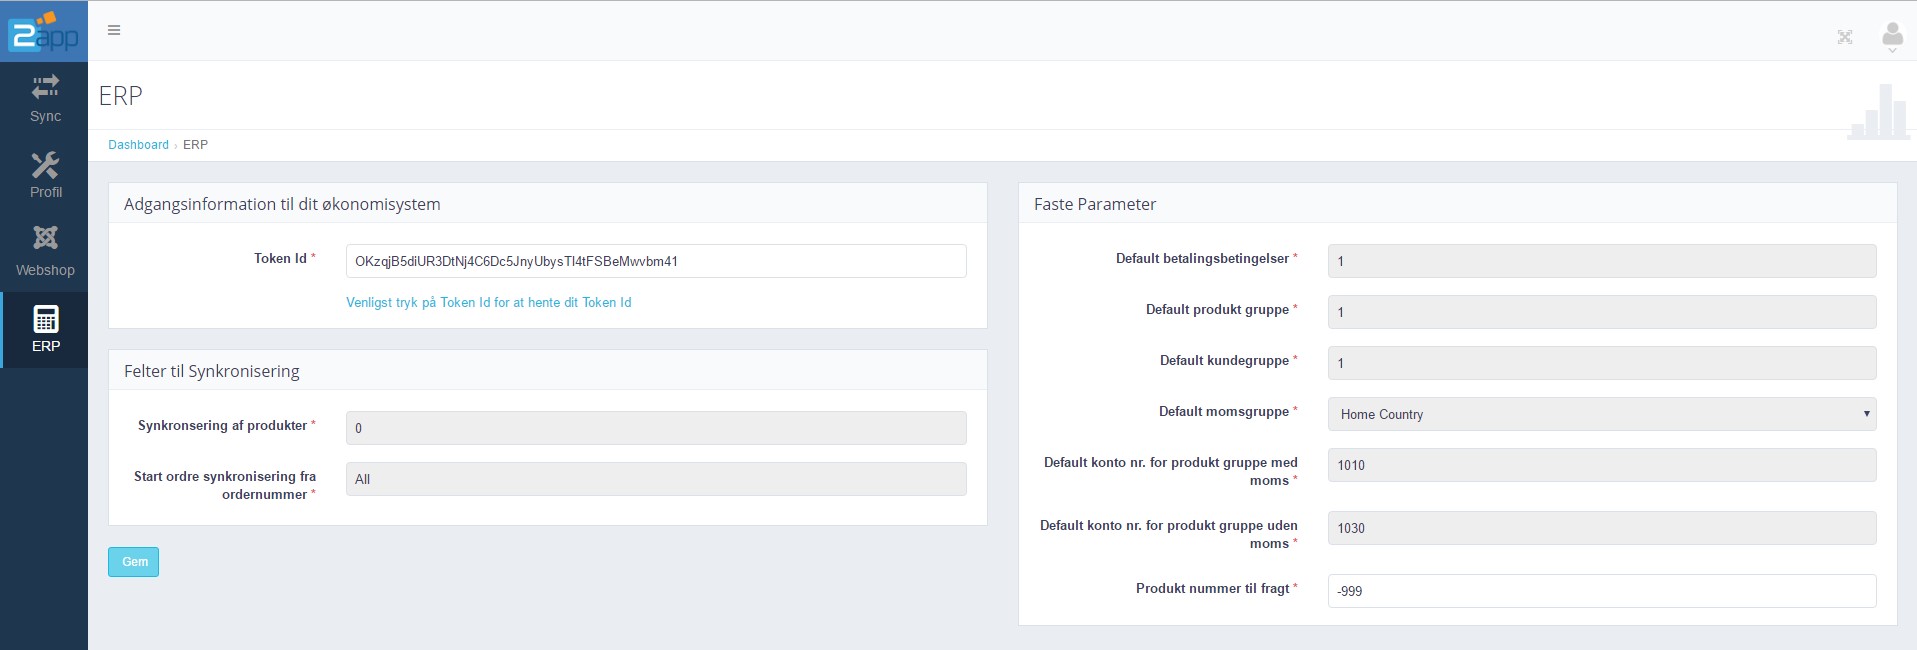Click the Synkronsering af produkter field

[x=655, y=428]
